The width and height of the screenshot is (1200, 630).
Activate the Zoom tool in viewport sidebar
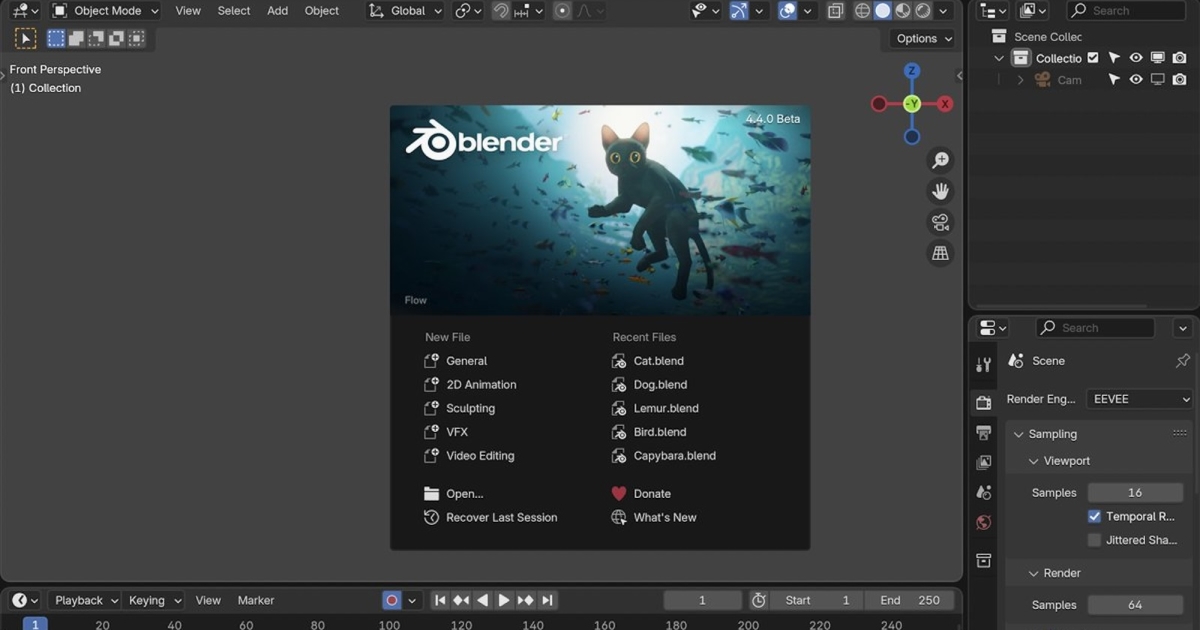(x=940, y=160)
